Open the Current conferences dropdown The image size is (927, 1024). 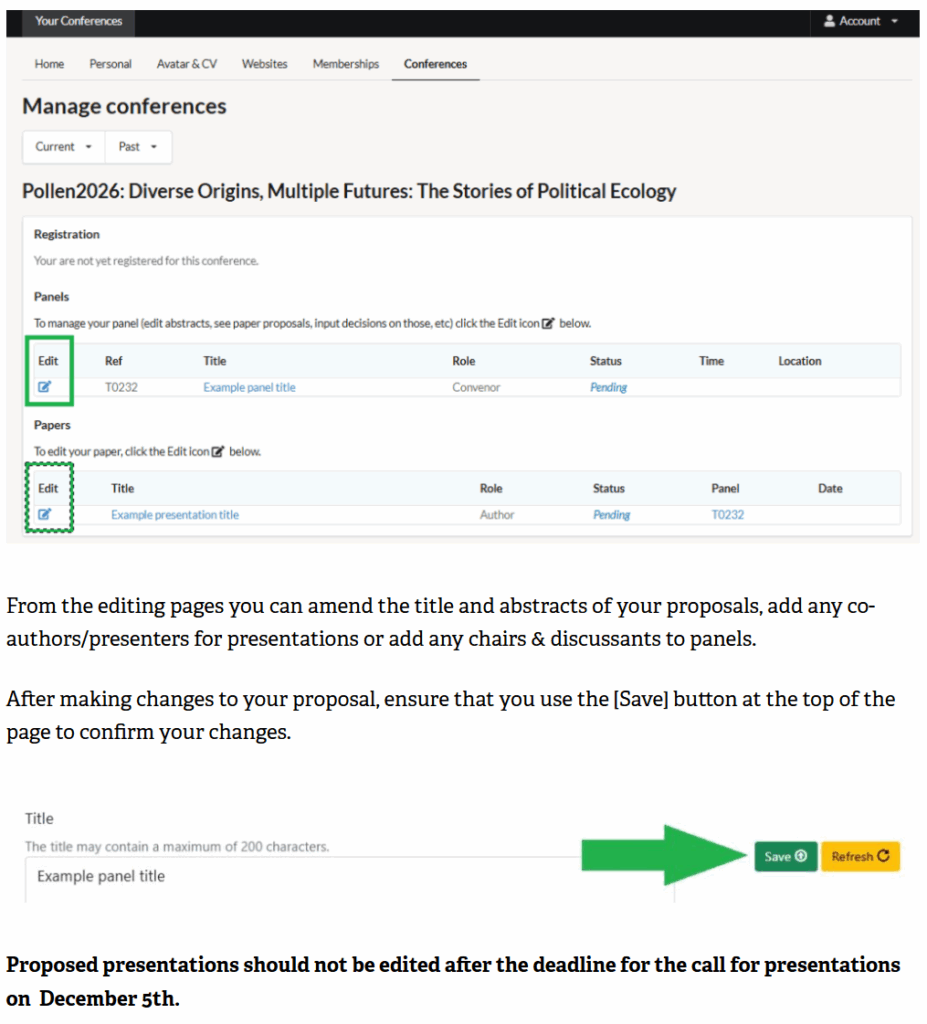pos(63,147)
